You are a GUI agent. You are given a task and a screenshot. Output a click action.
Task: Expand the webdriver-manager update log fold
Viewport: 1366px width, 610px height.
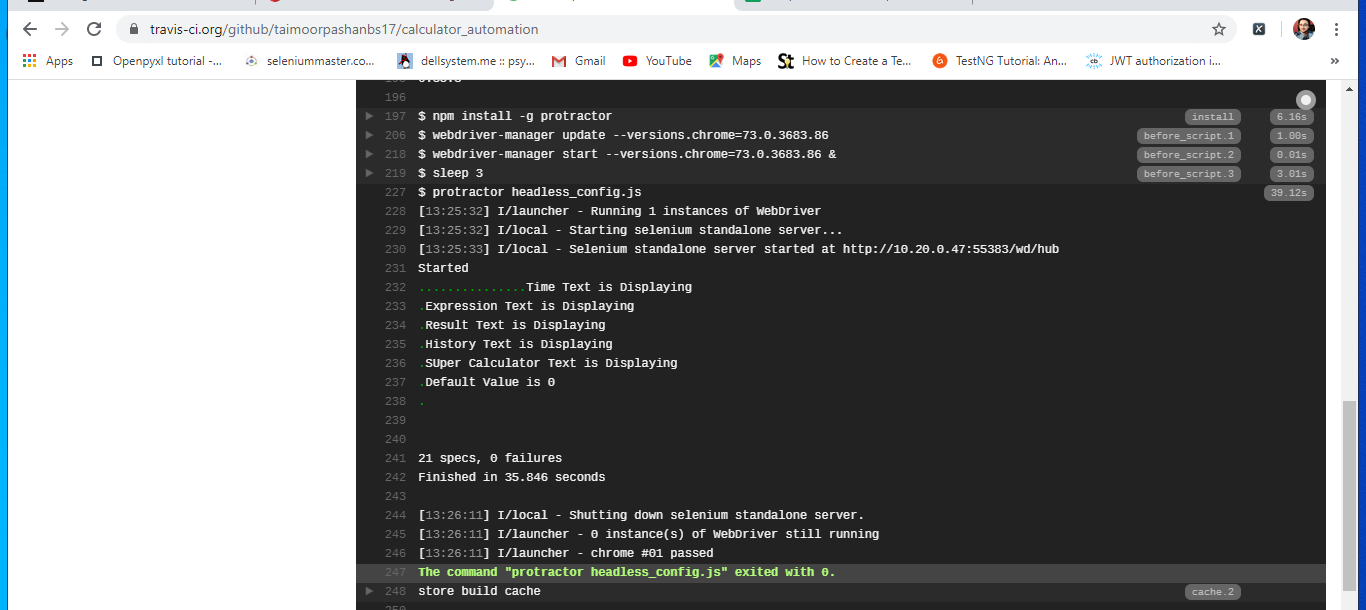point(370,135)
